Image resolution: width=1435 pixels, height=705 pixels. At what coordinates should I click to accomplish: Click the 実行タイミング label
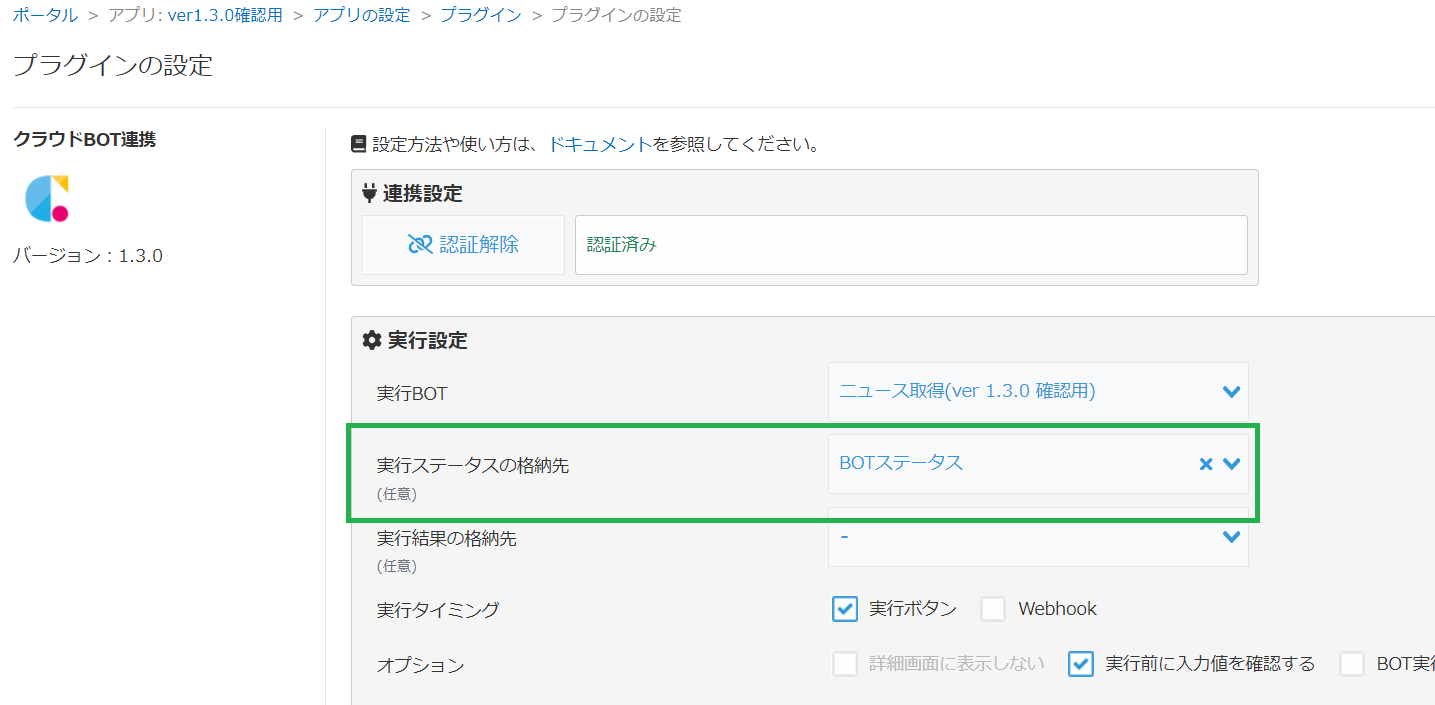tap(438, 610)
